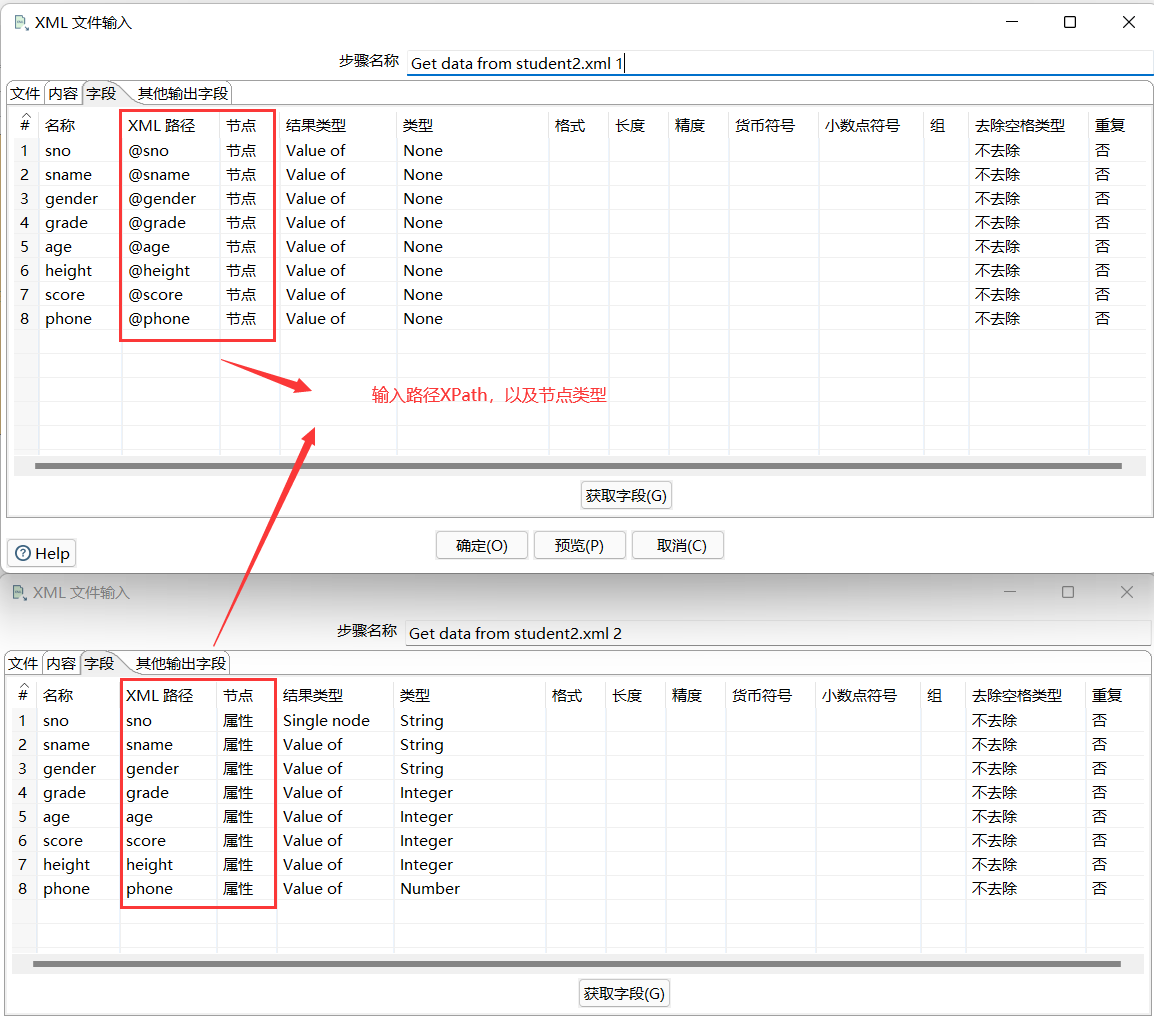Select the @age XML path cell
This screenshot has height=1019, width=1154.
click(x=171, y=246)
